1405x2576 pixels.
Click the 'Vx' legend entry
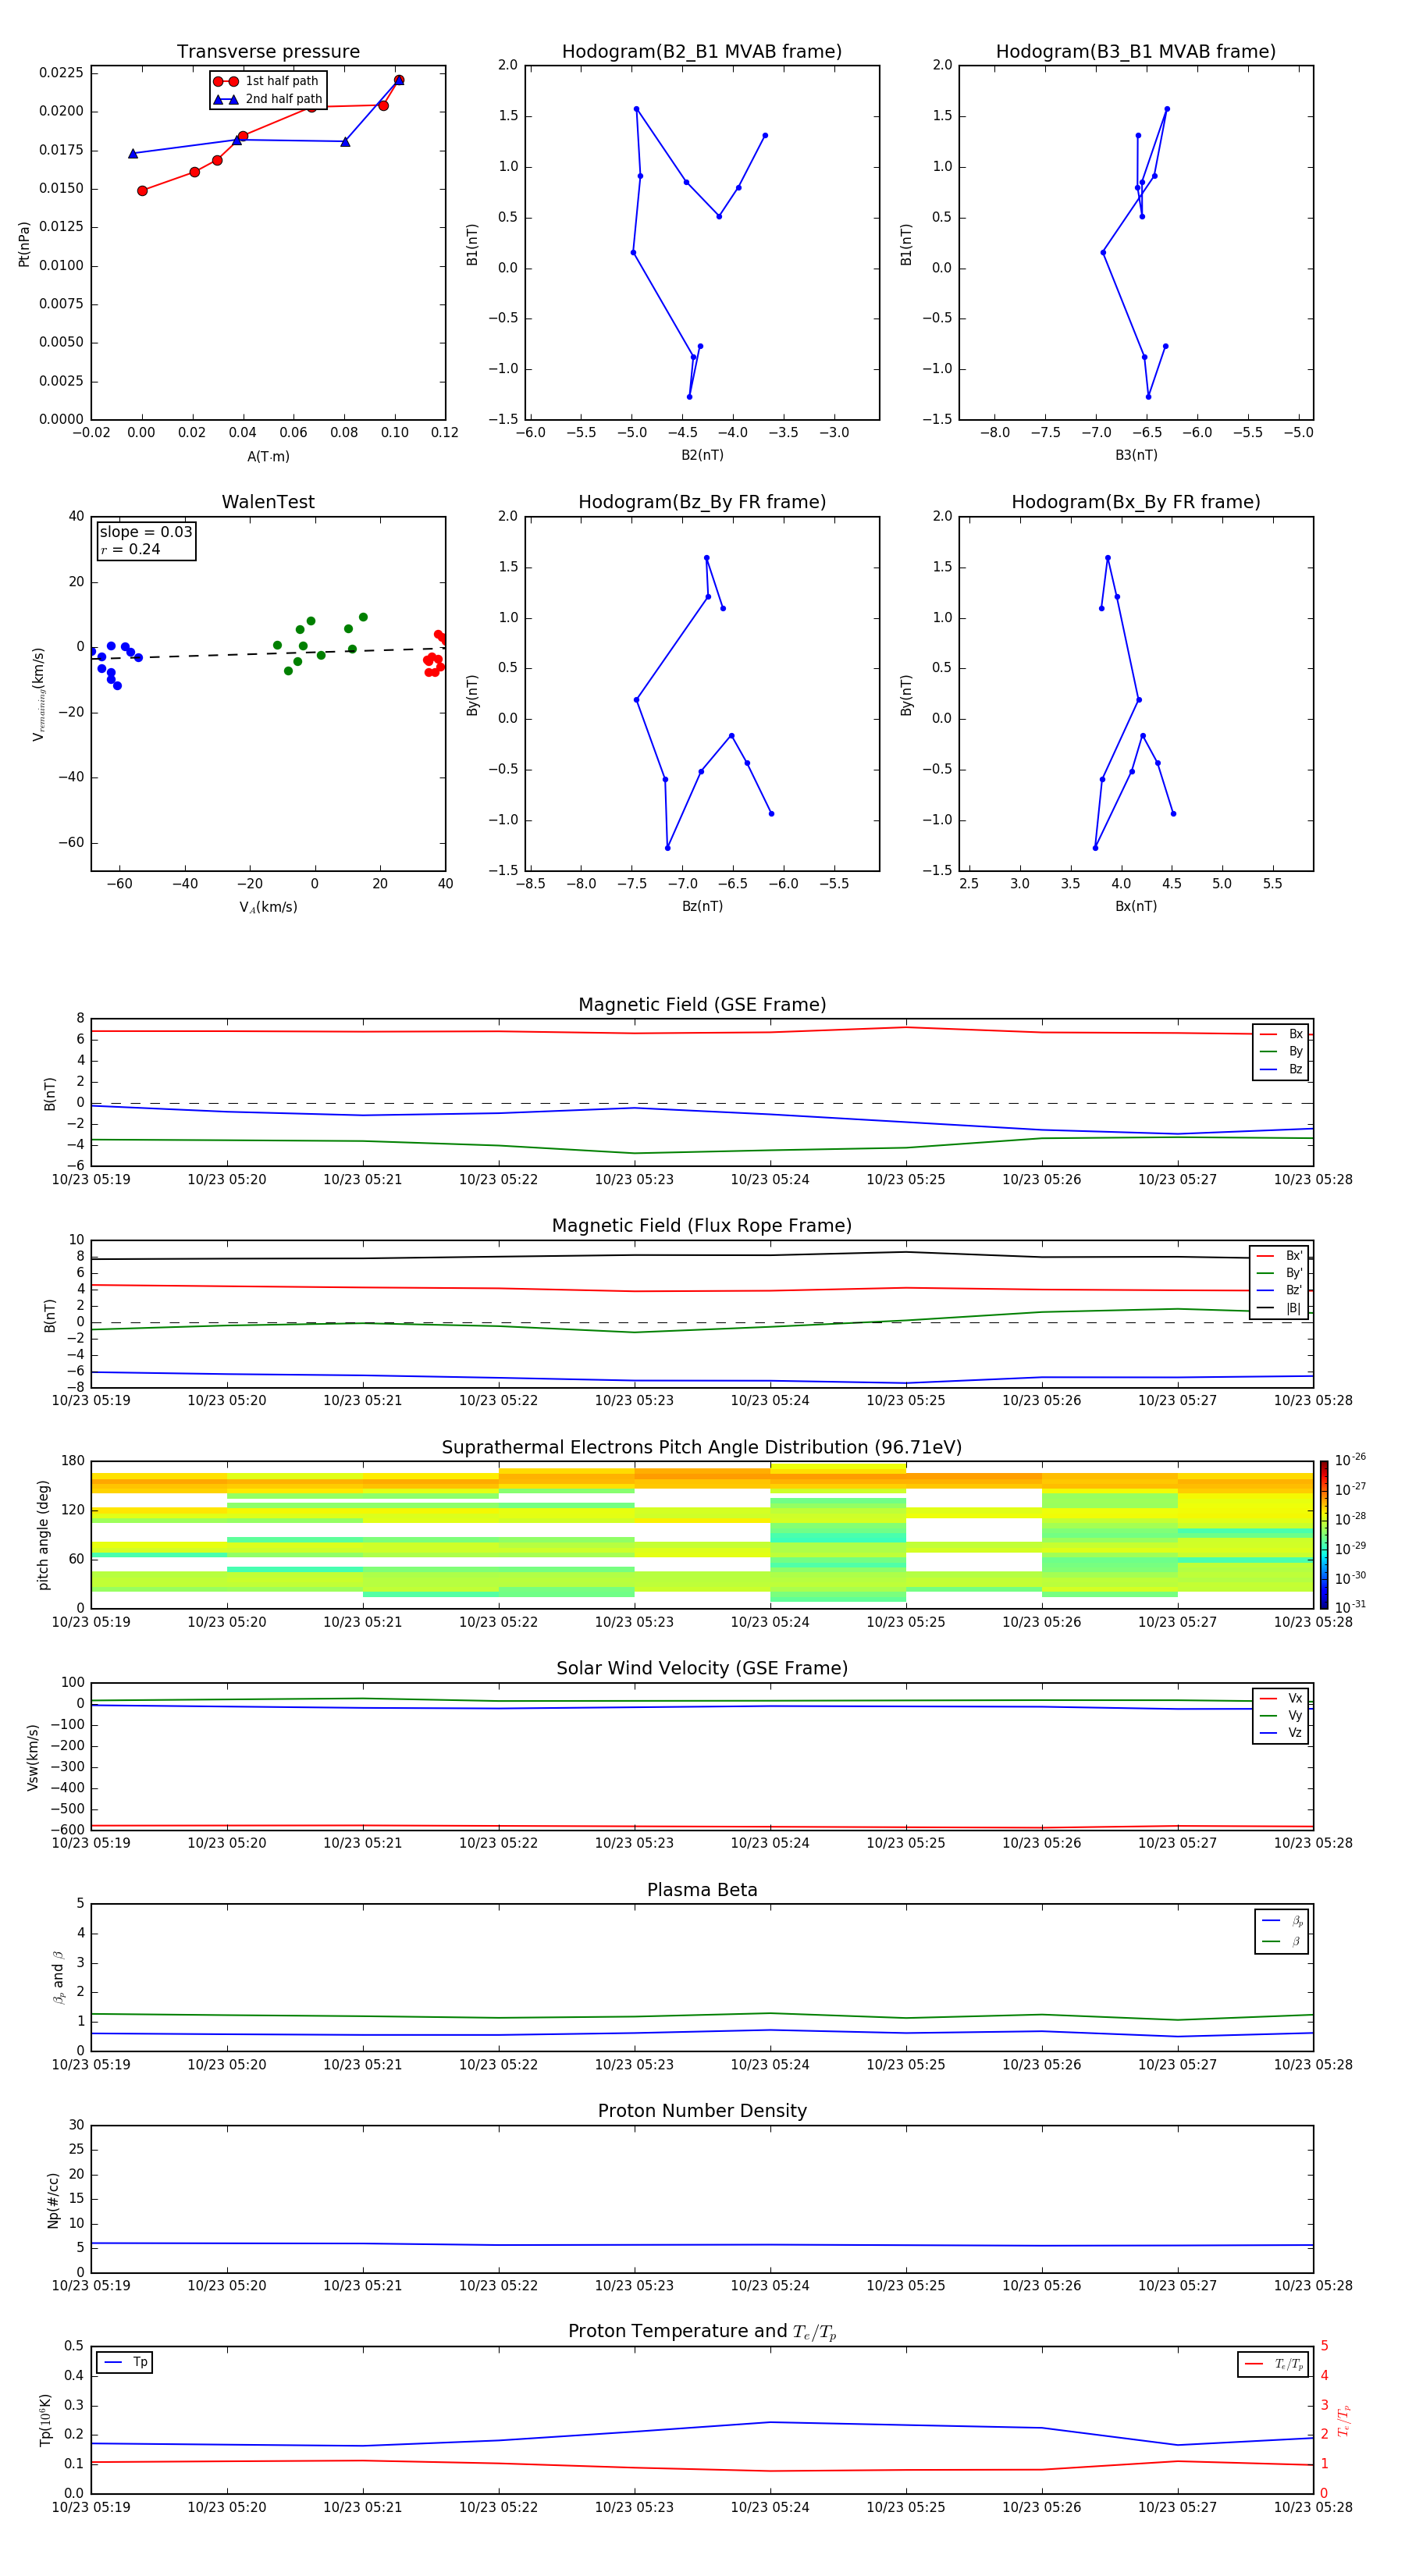(1281, 1699)
